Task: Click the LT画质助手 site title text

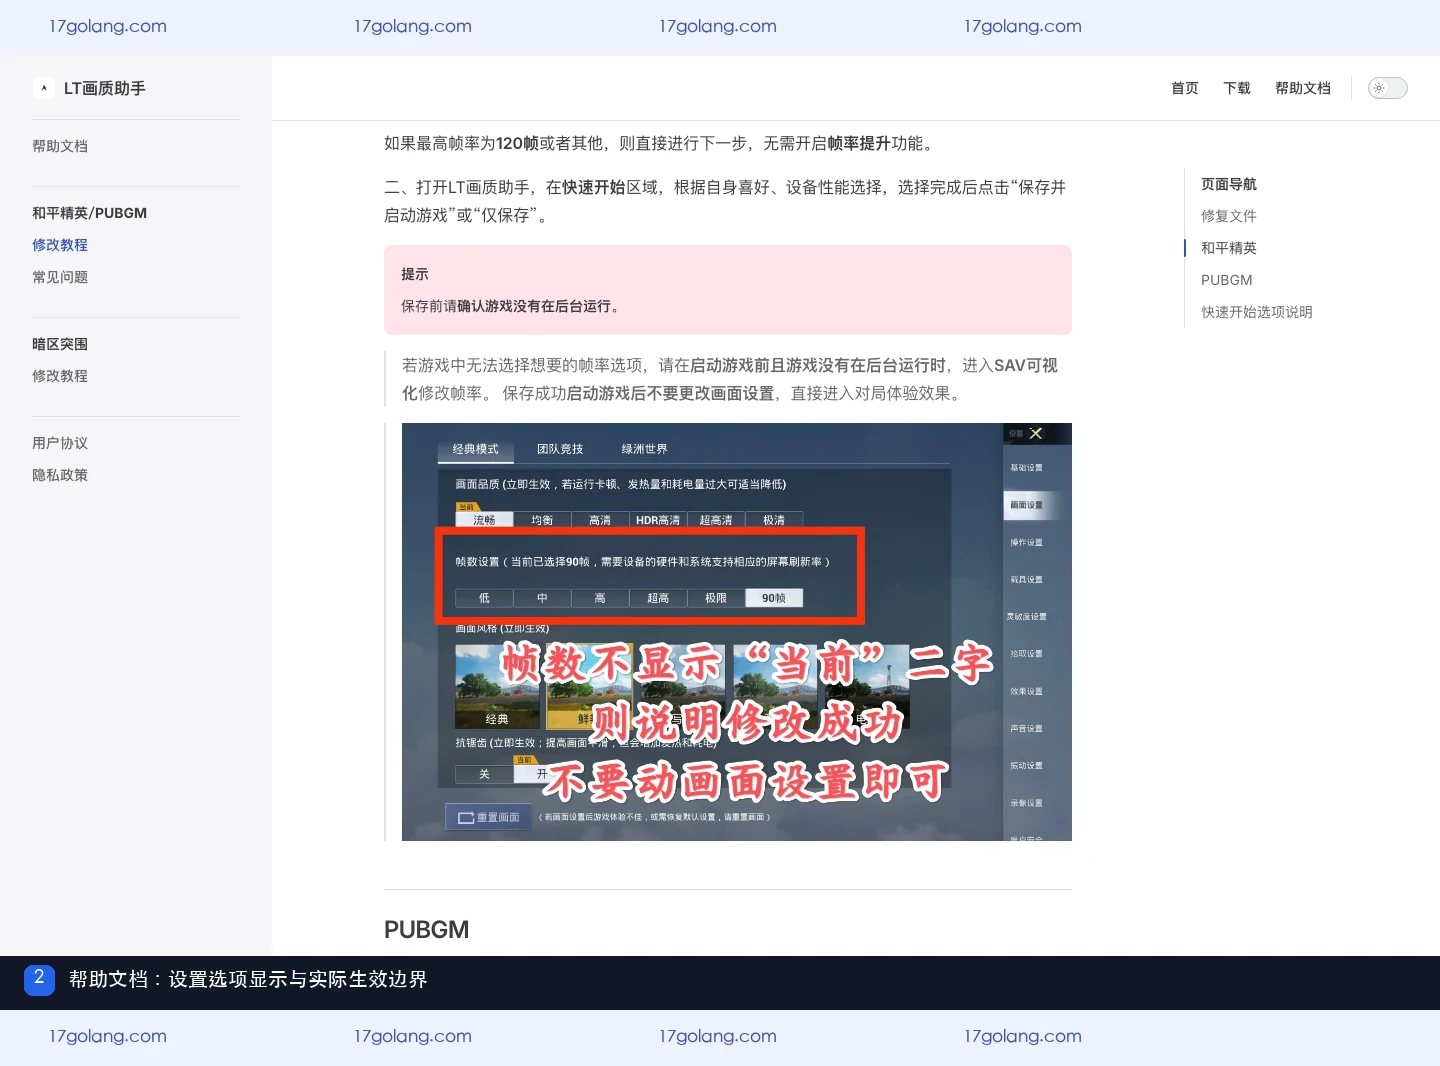Action: coord(105,88)
